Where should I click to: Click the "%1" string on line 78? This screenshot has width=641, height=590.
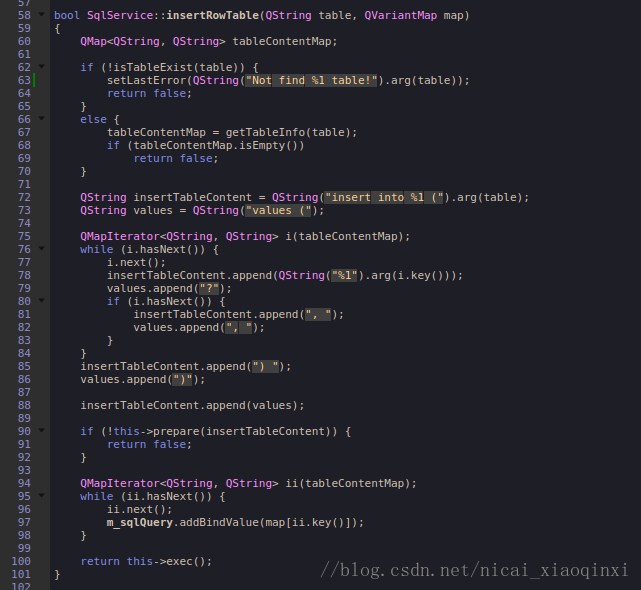coord(345,276)
